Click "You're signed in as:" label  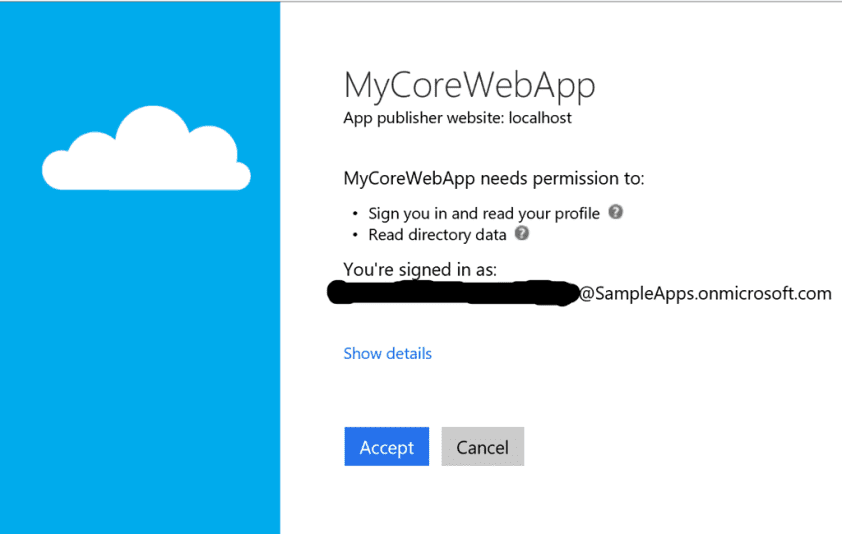point(420,269)
